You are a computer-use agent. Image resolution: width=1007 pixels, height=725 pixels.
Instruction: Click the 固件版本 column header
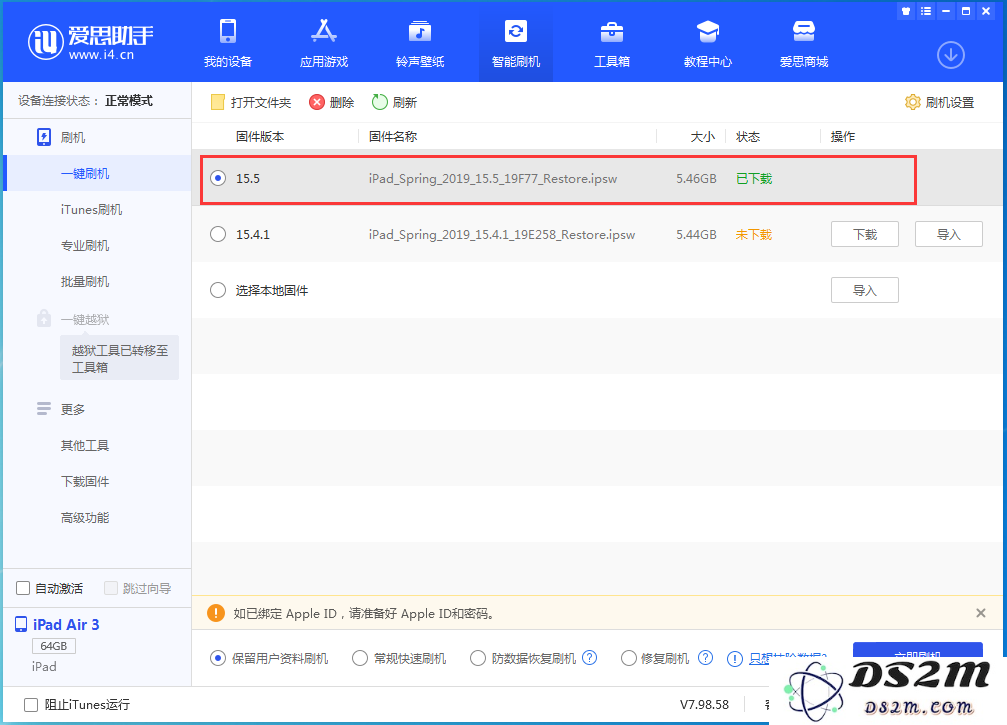pyautogui.click(x=259, y=136)
